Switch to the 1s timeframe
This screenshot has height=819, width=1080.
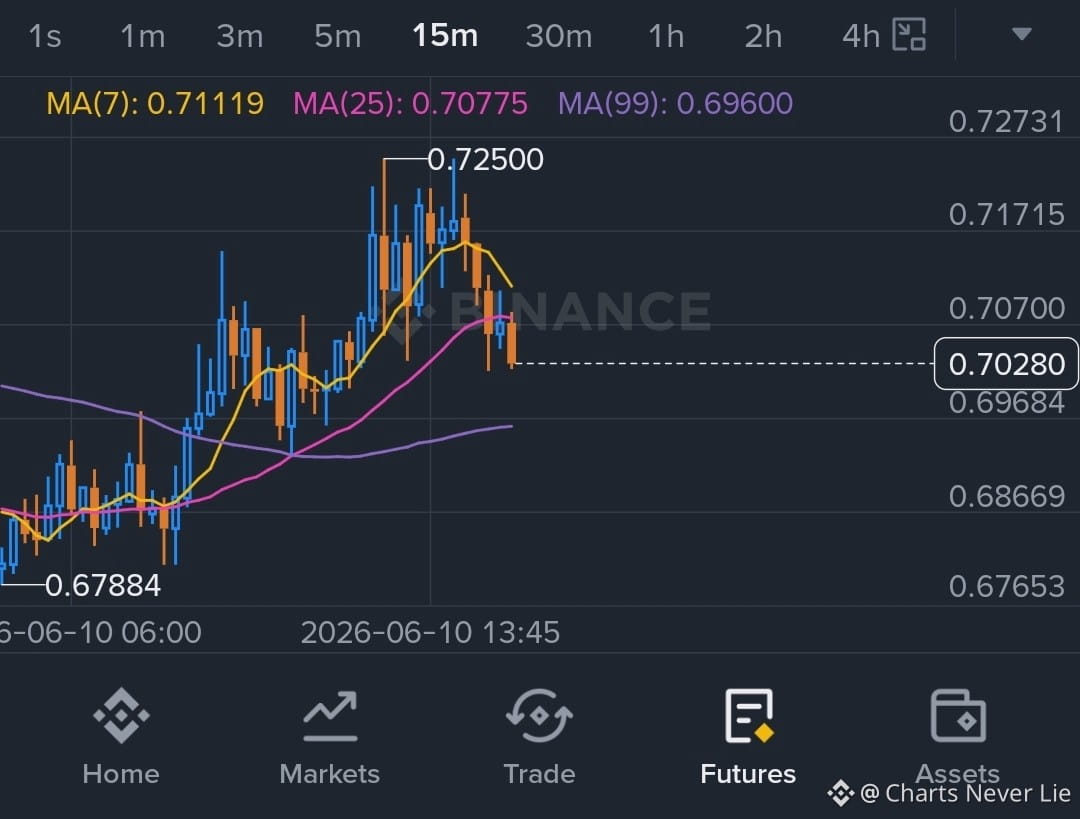pos(45,36)
